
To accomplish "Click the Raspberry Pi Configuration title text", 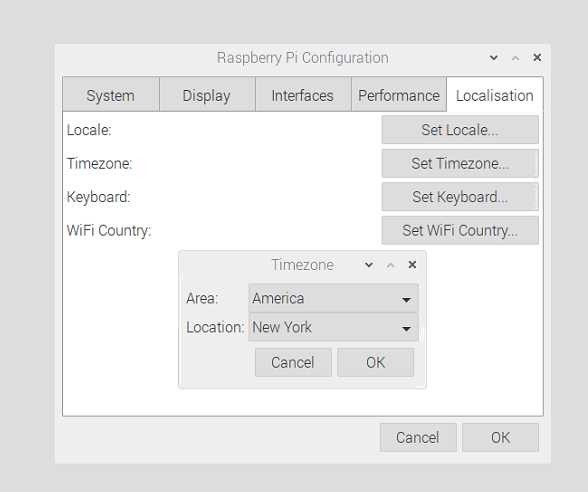I will (303, 58).
